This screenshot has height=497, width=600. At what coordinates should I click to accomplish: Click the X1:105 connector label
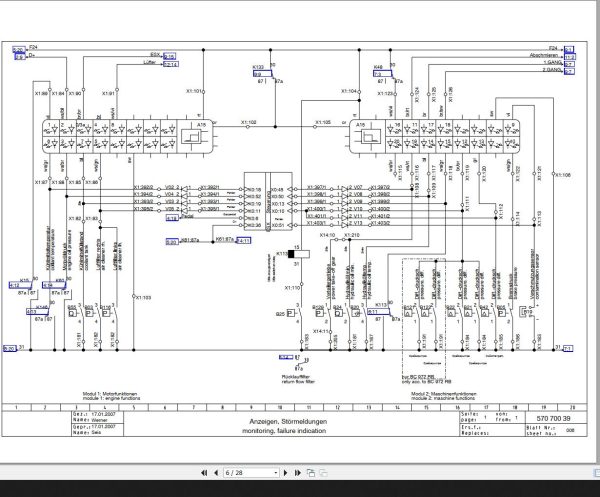coord(323,122)
